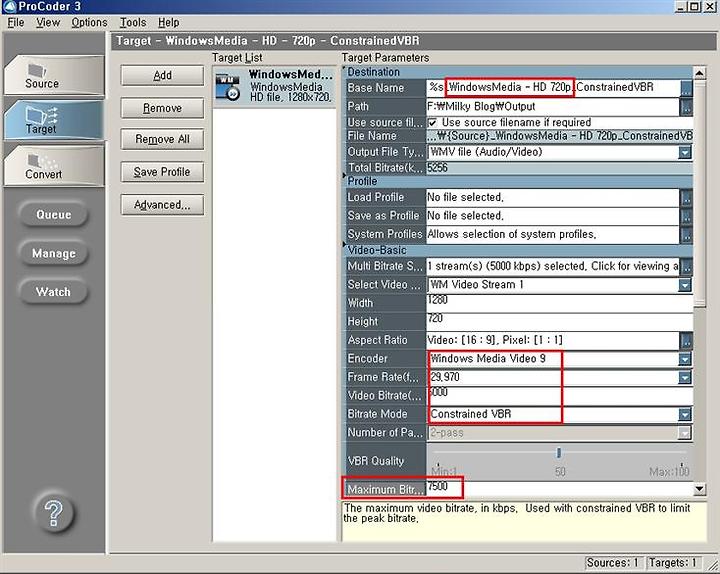Click the Maximum Bitrate field

click(x=560, y=490)
